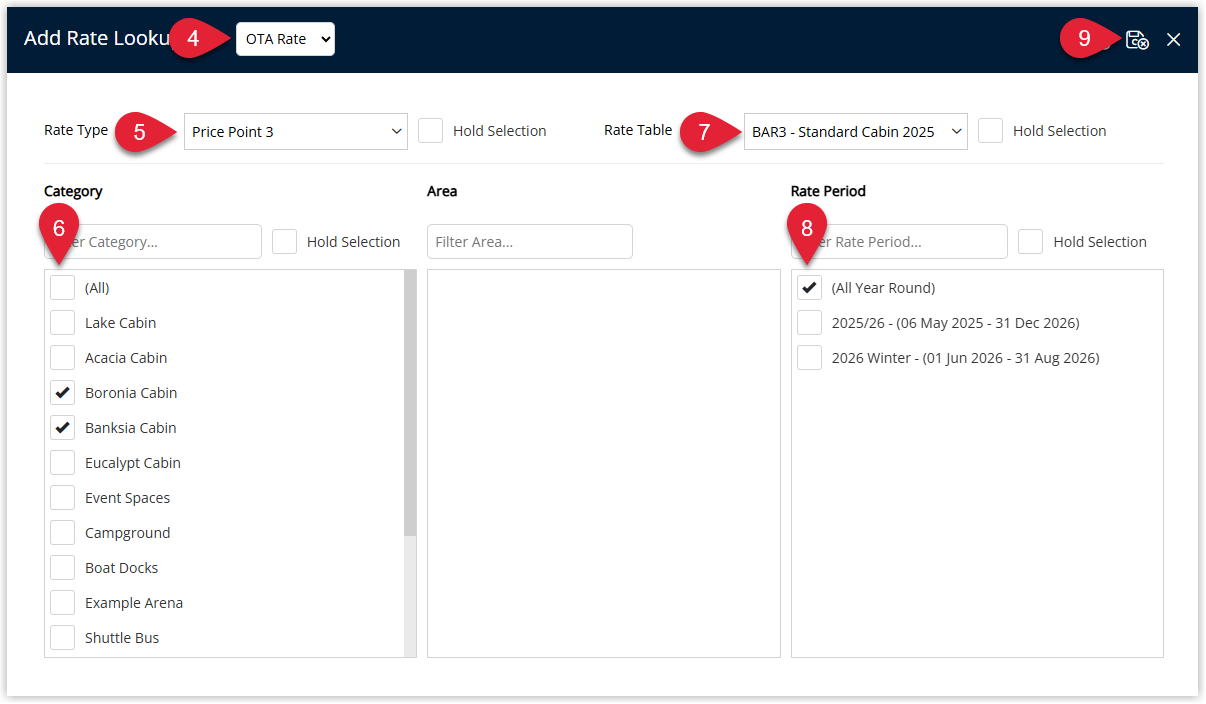Enable Hold Selection for Rate Type
Image resolution: width=1206 pixels, height=704 pixels.
pos(431,131)
